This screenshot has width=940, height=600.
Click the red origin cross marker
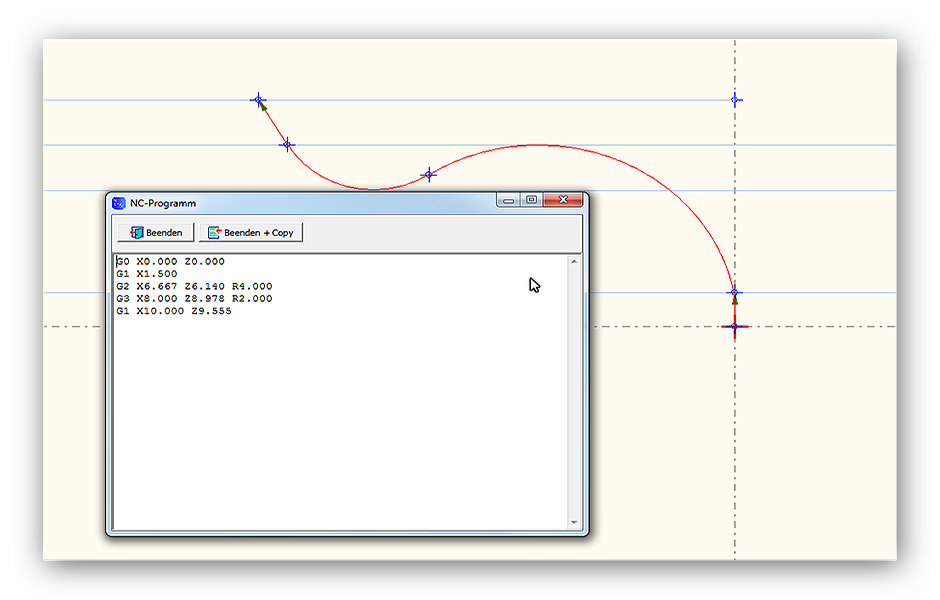[x=734, y=326]
